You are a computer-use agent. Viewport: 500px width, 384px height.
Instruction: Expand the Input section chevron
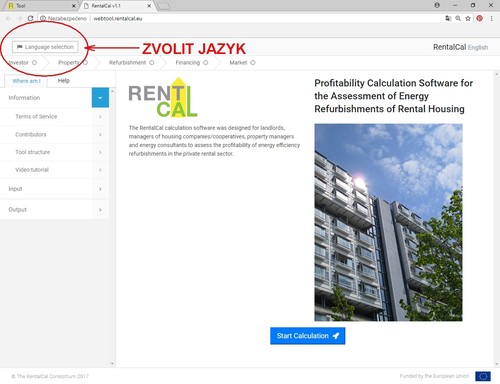(100, 189)
